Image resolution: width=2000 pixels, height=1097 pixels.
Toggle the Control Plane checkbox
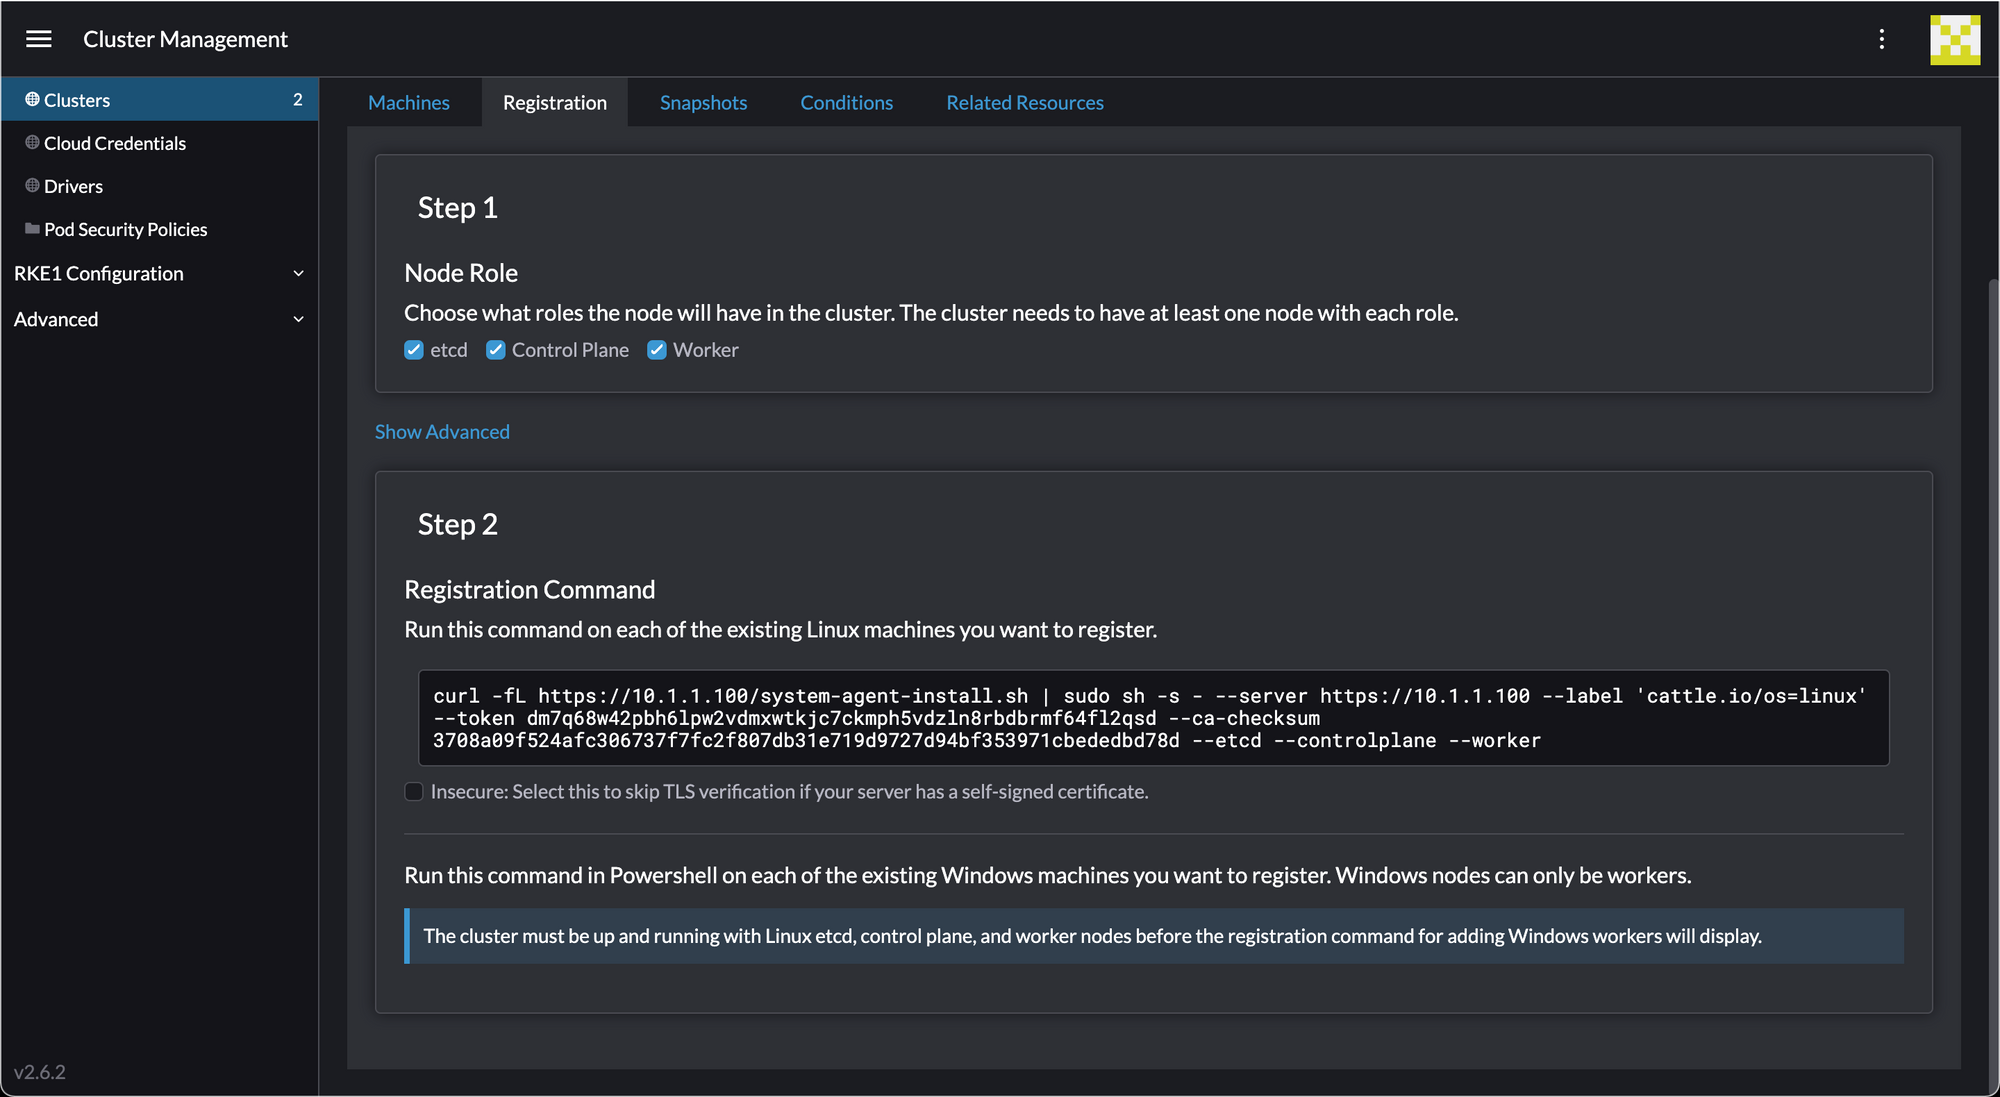[x=495, y=350]
